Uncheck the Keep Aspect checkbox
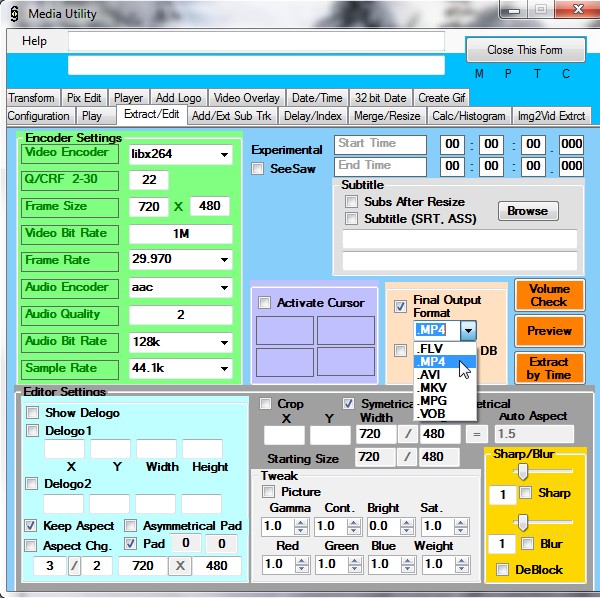This screenshot has width=600, height=598. pyautogui.click(x=31, y=525)
